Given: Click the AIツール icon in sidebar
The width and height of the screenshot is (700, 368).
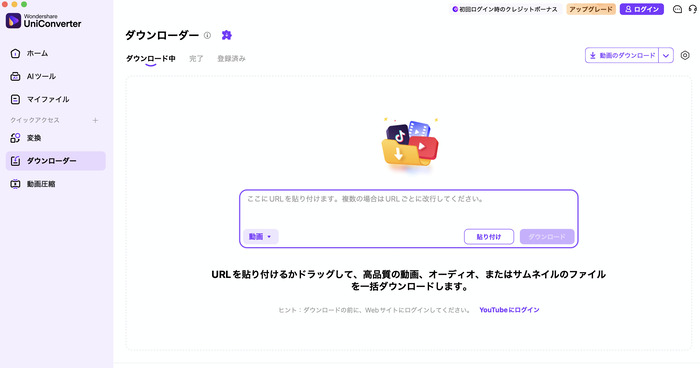Looking at the screenshot, I should (15, 76).
